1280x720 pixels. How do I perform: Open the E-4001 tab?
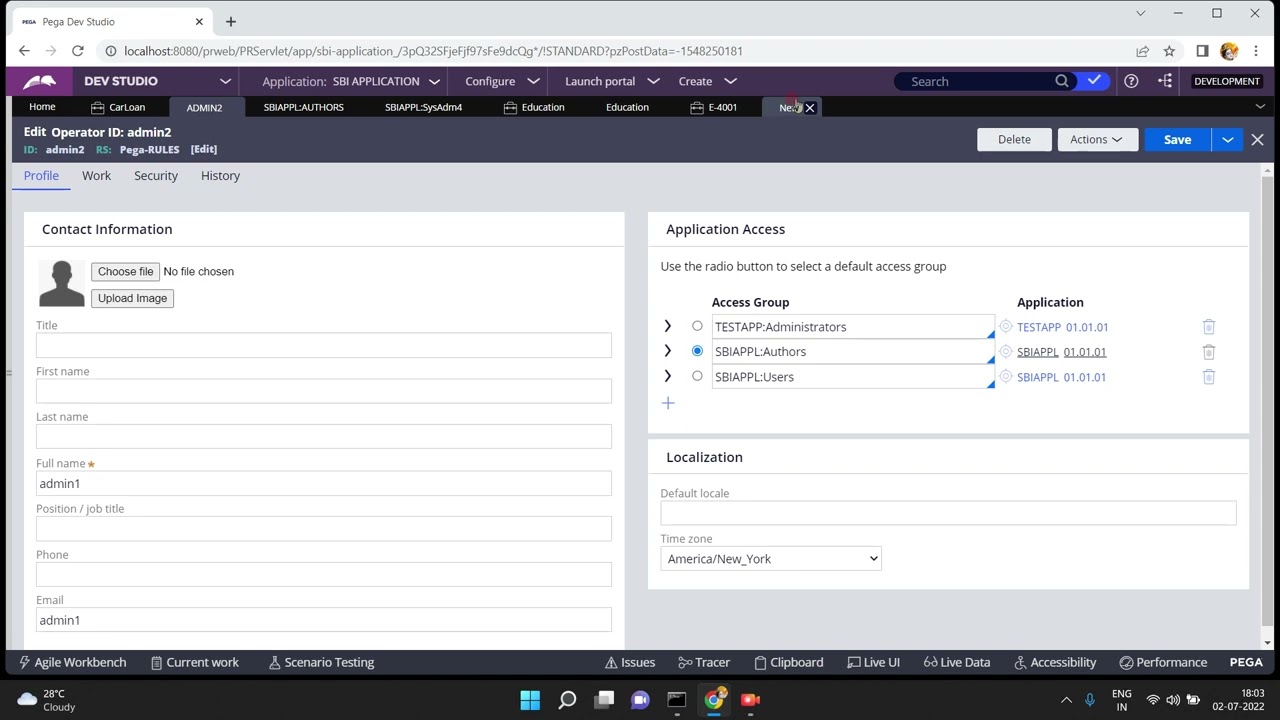coord(714,107)
